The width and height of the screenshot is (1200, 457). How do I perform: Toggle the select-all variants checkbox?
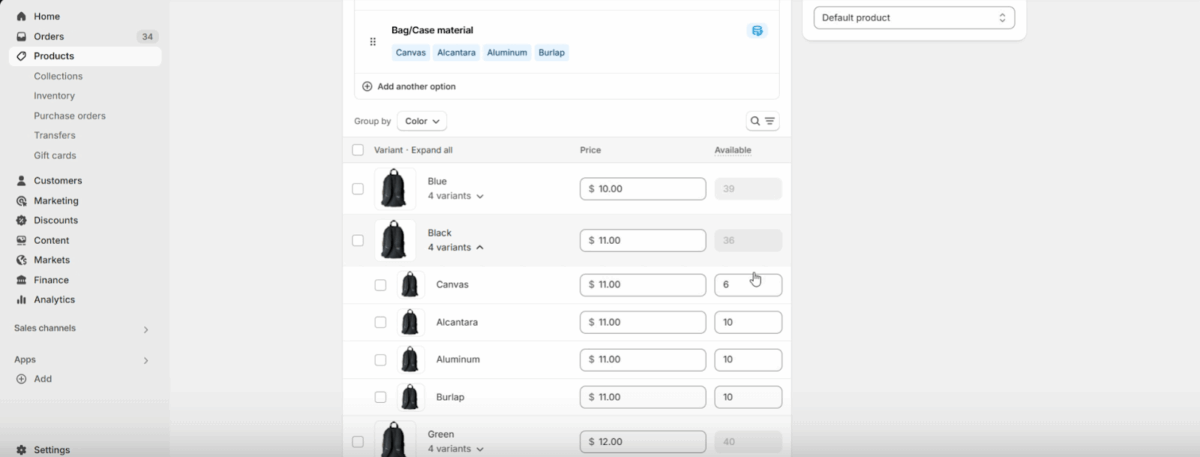pyautogui.click(x=358, y=150)
